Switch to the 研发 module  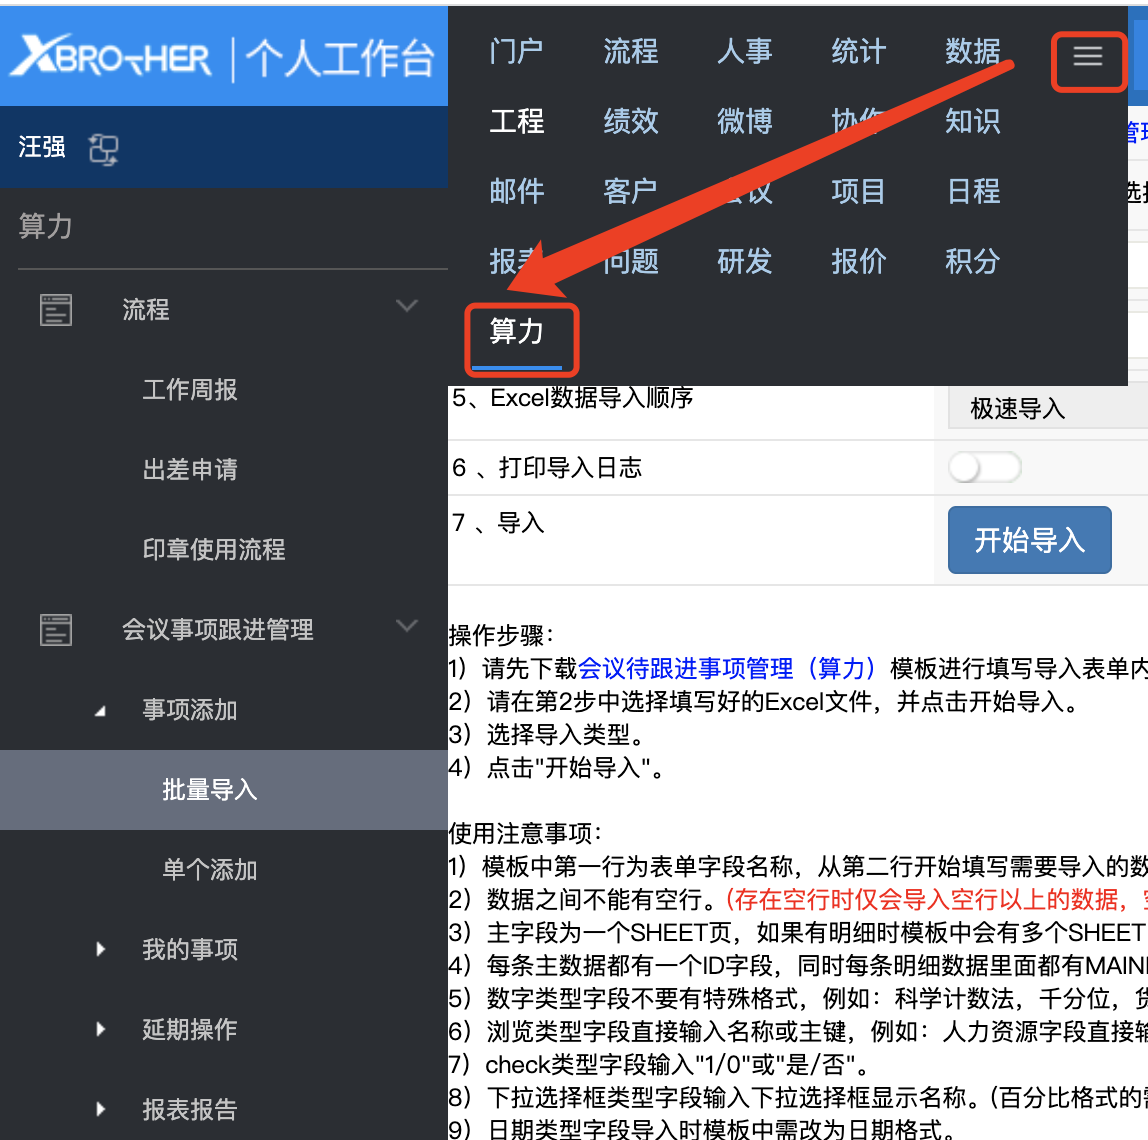[x=745, y=262]
